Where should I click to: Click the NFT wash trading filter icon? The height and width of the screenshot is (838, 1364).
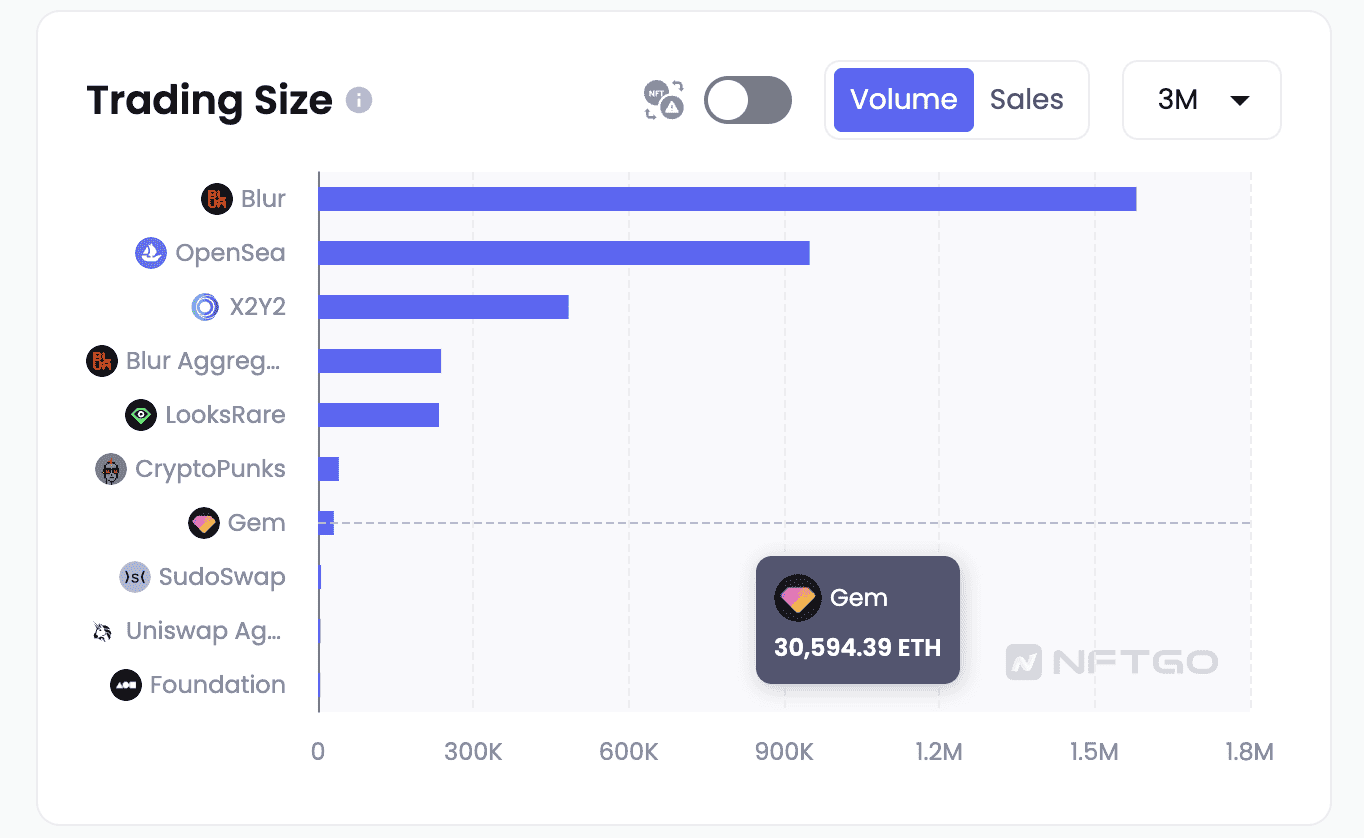click(664, 100)
